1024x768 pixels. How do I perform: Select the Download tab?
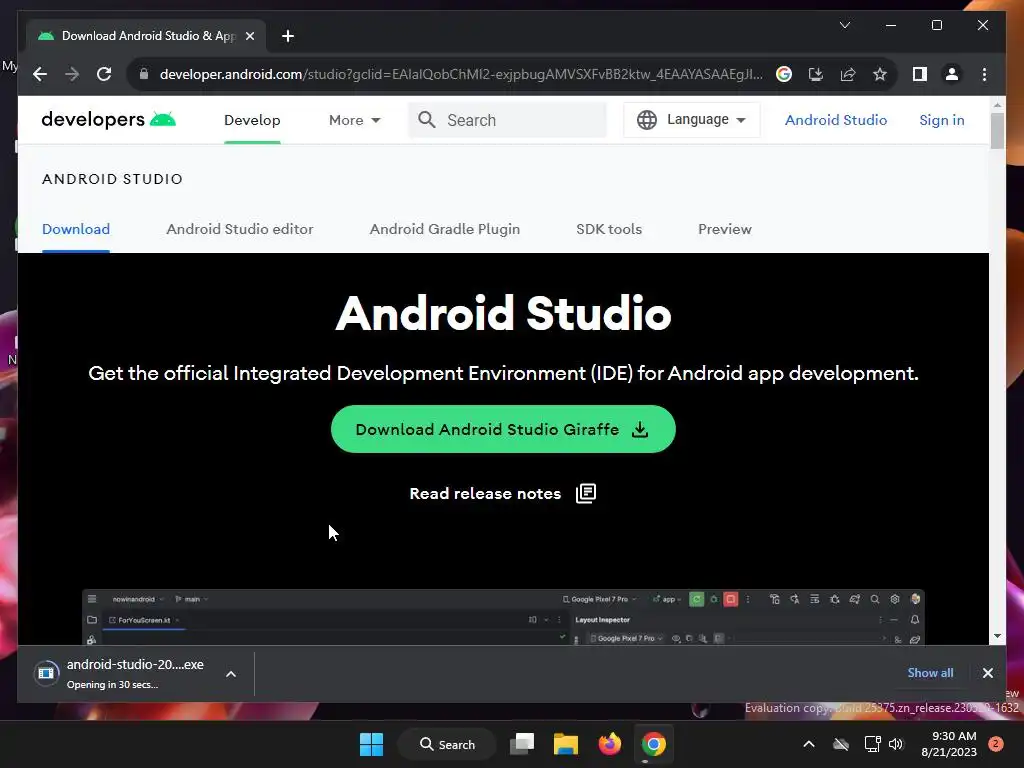pyautogui.click(x=76, y=229)
